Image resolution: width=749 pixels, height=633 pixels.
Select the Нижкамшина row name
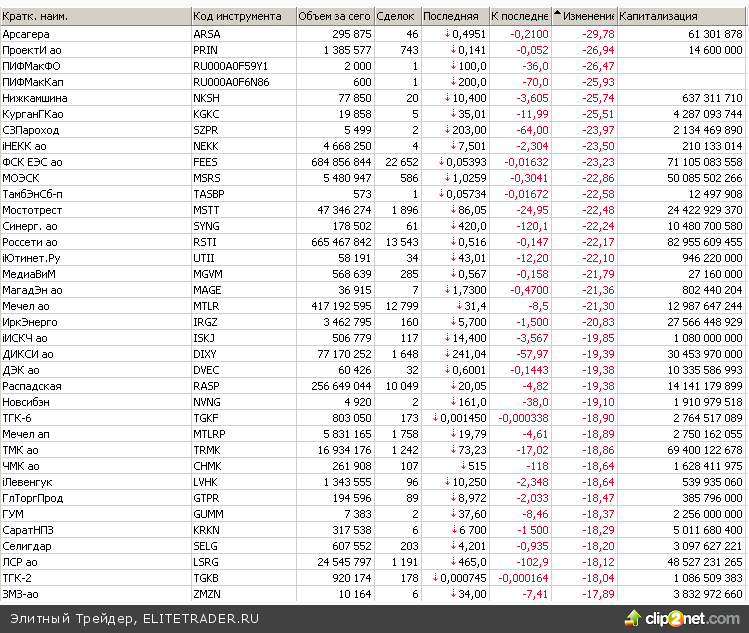click(x=35, y=98)
